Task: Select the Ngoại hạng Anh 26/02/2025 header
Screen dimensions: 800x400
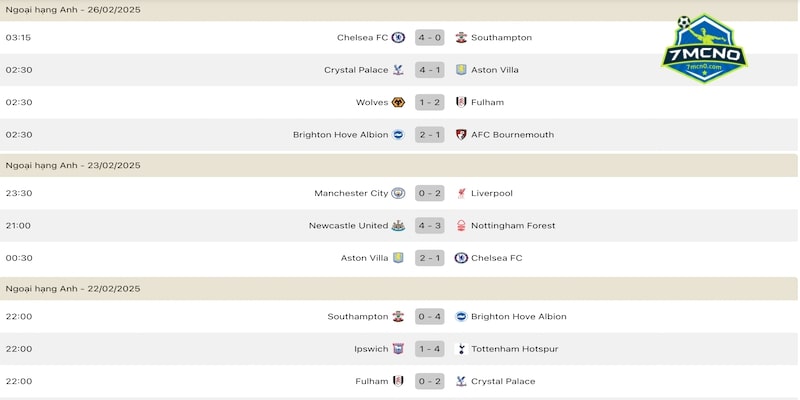Action: point(72,9)
